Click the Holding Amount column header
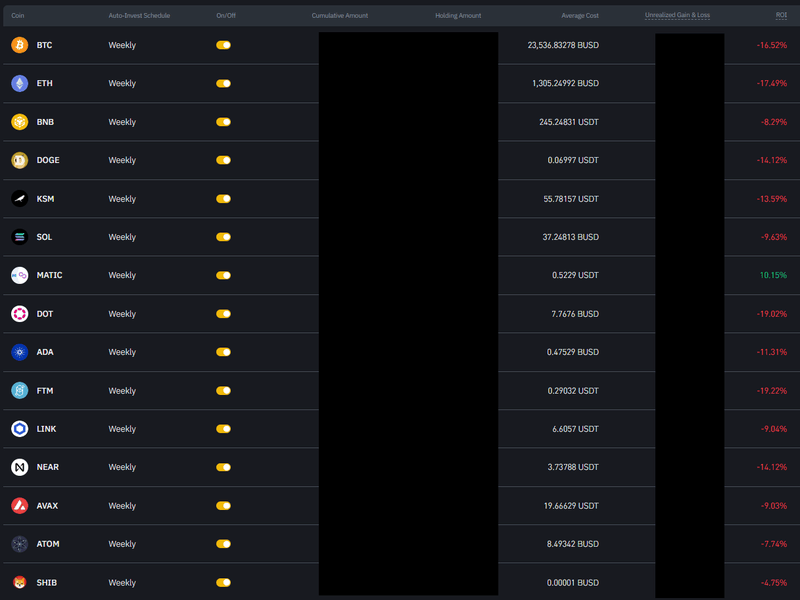The height and width of the screenshot is (600, 800). click(x=458, y=15)
